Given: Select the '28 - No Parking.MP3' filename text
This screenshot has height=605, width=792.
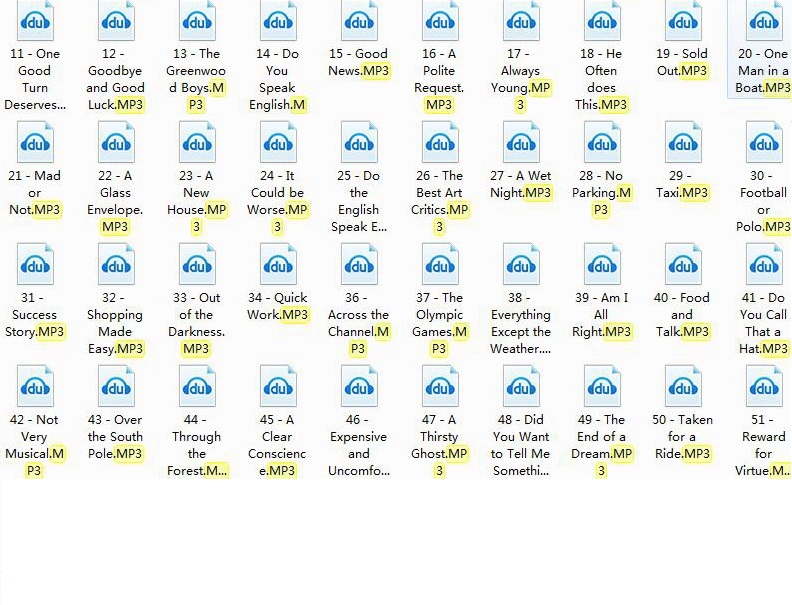Looking at the screenshot, I should click(x=602, y=193).
